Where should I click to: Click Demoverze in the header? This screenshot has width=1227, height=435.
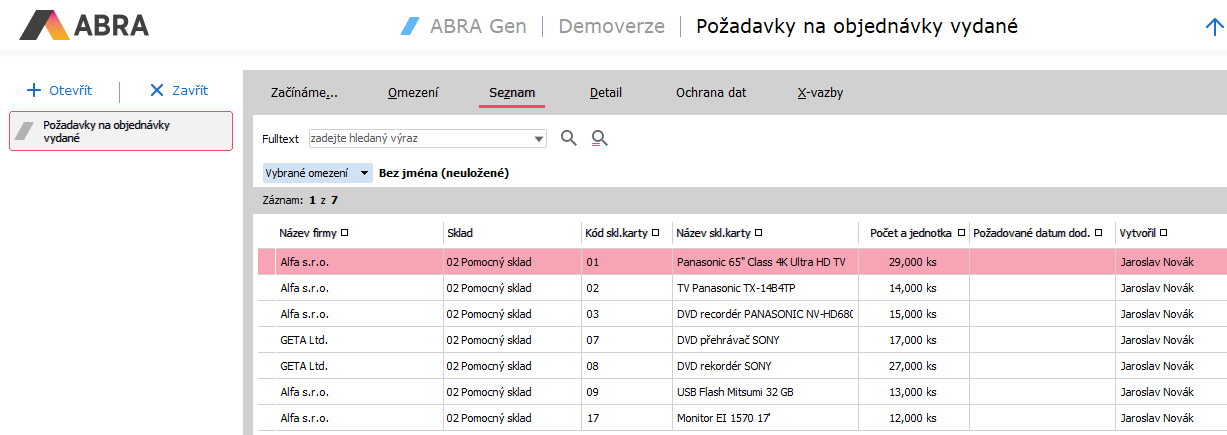coord(611,26)
